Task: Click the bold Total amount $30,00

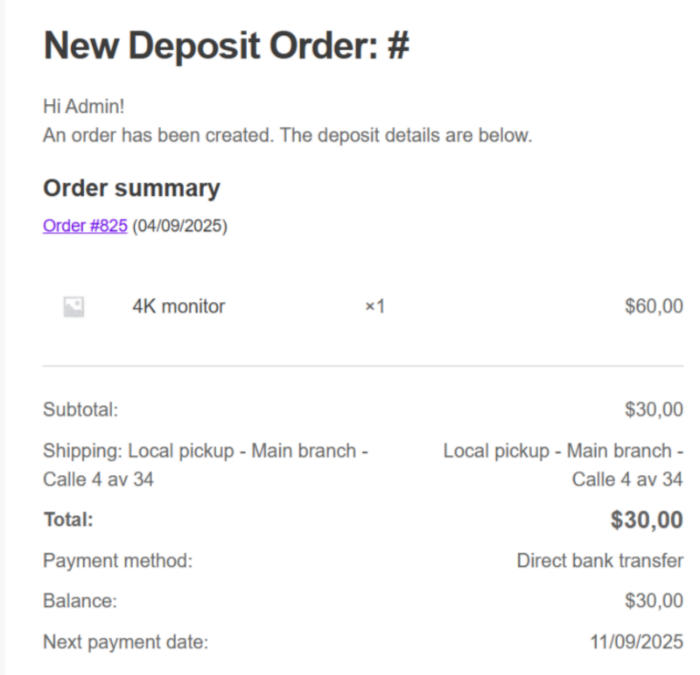Action: [x=647, y=520]
